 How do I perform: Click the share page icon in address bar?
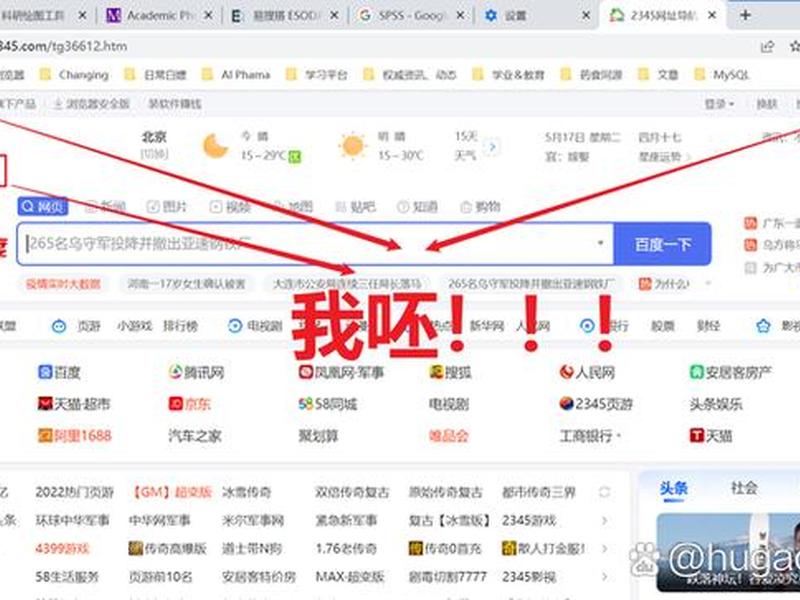767,46
